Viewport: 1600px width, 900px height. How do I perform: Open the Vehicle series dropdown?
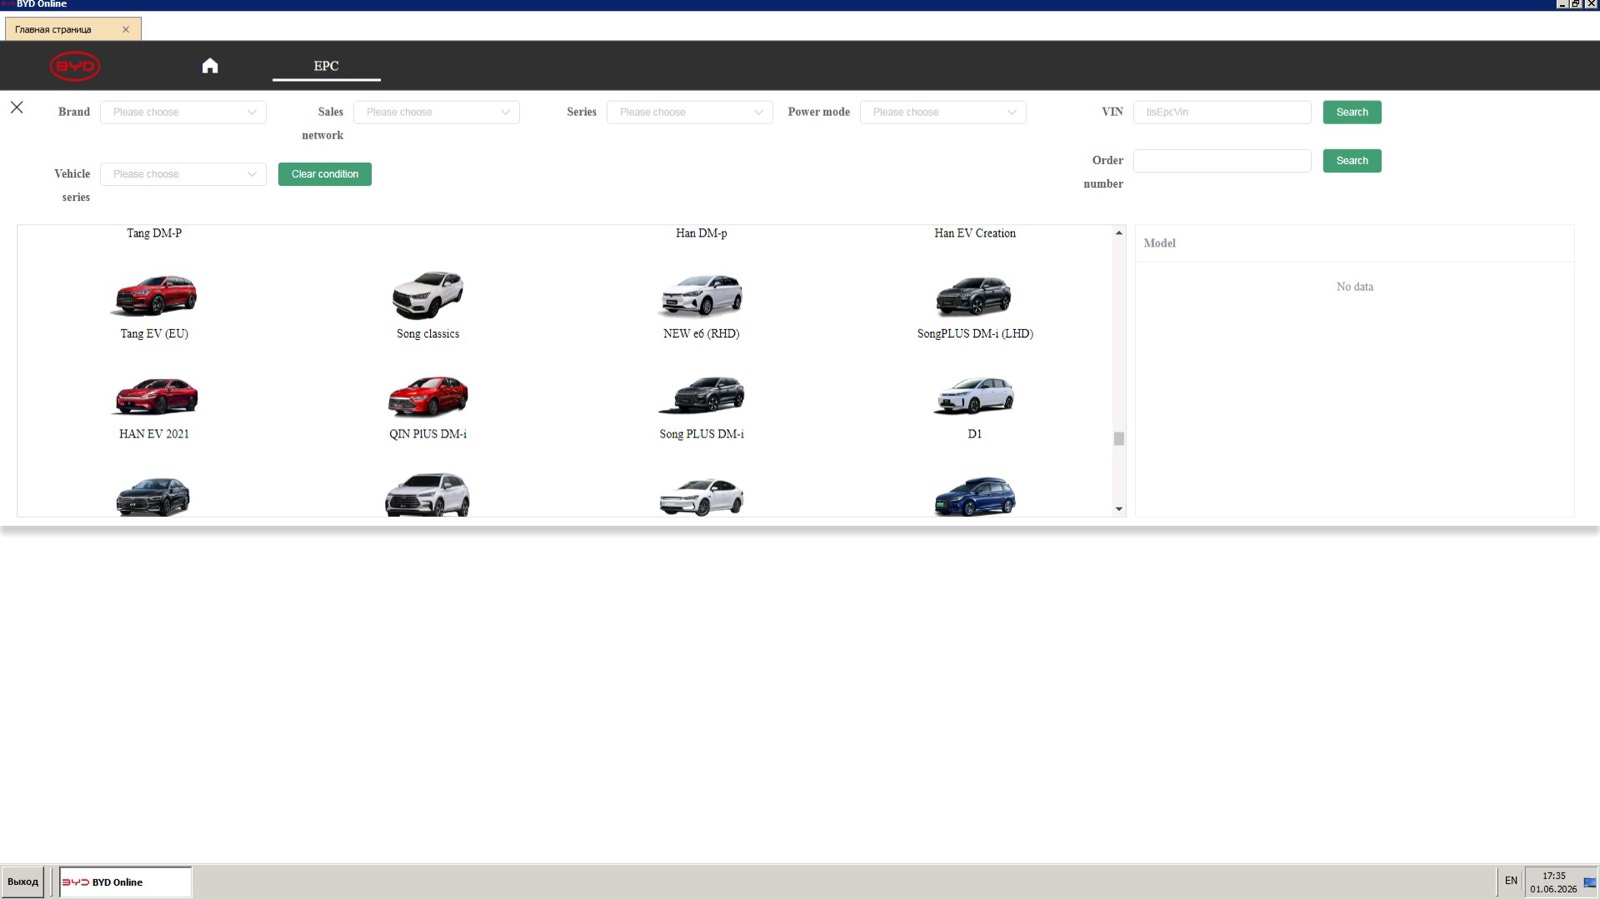click(x=183, y=174)
